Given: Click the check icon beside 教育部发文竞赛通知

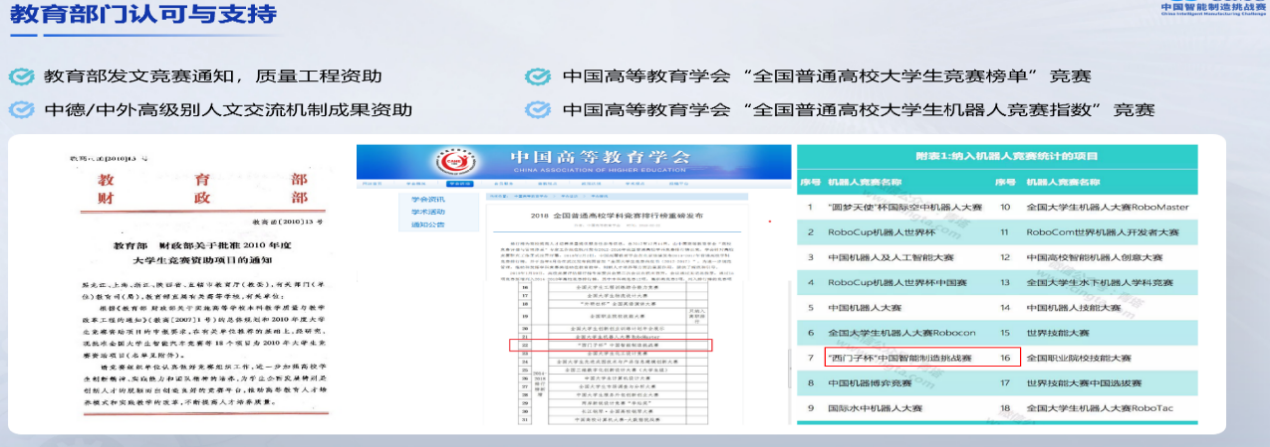Looking at the screenshot, I should [20, 76].
